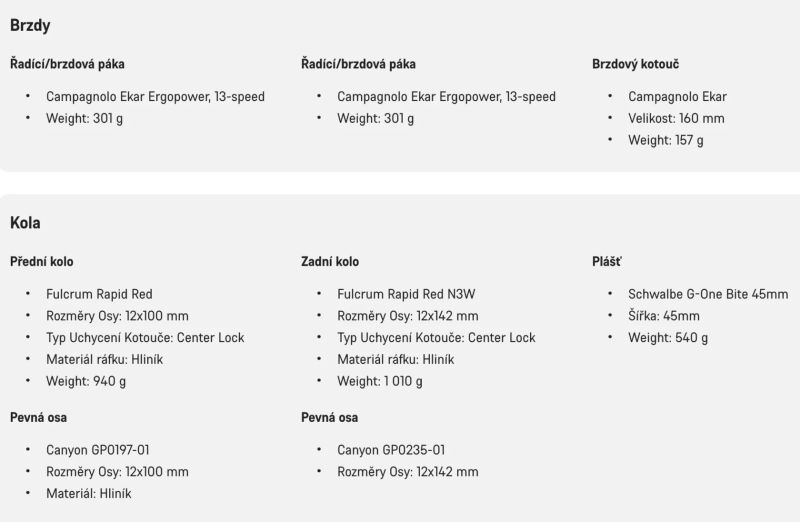Click the Kola section heading
The width and height of the screenshot is (800, 522).
coord(25,223)
